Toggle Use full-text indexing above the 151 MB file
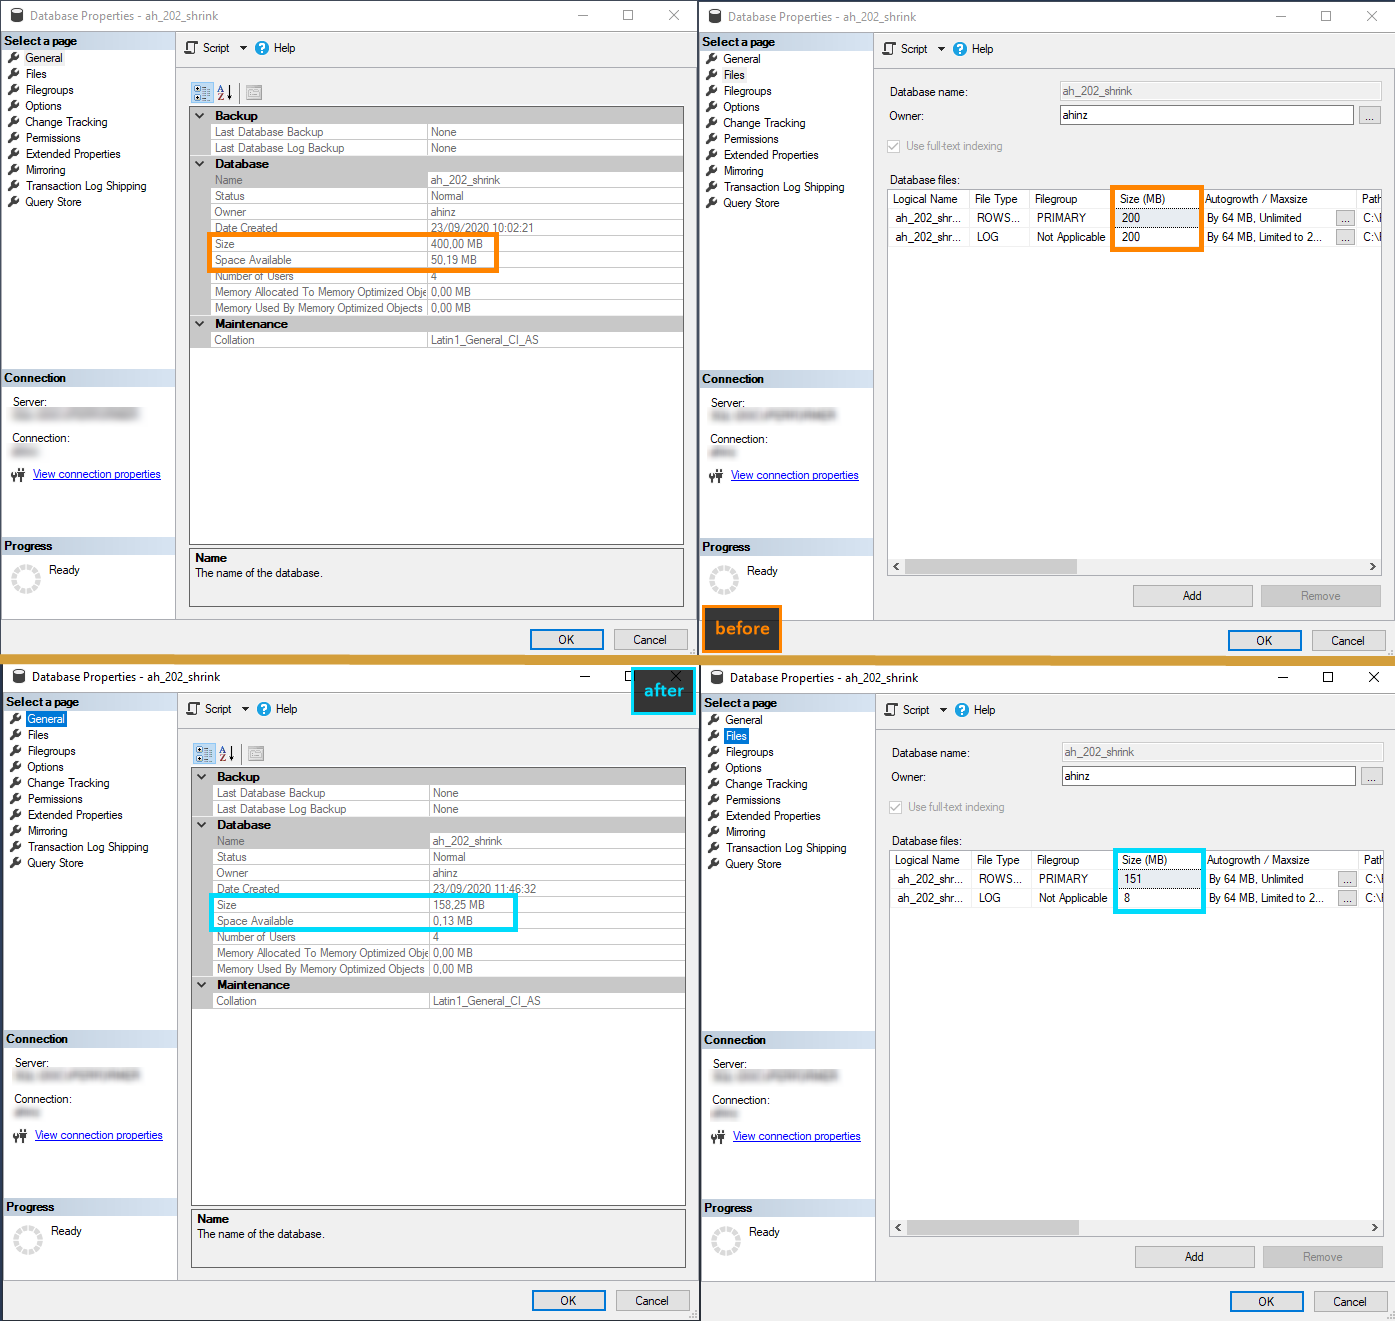The image size is (1395, 1321). [x=896, y=807]
